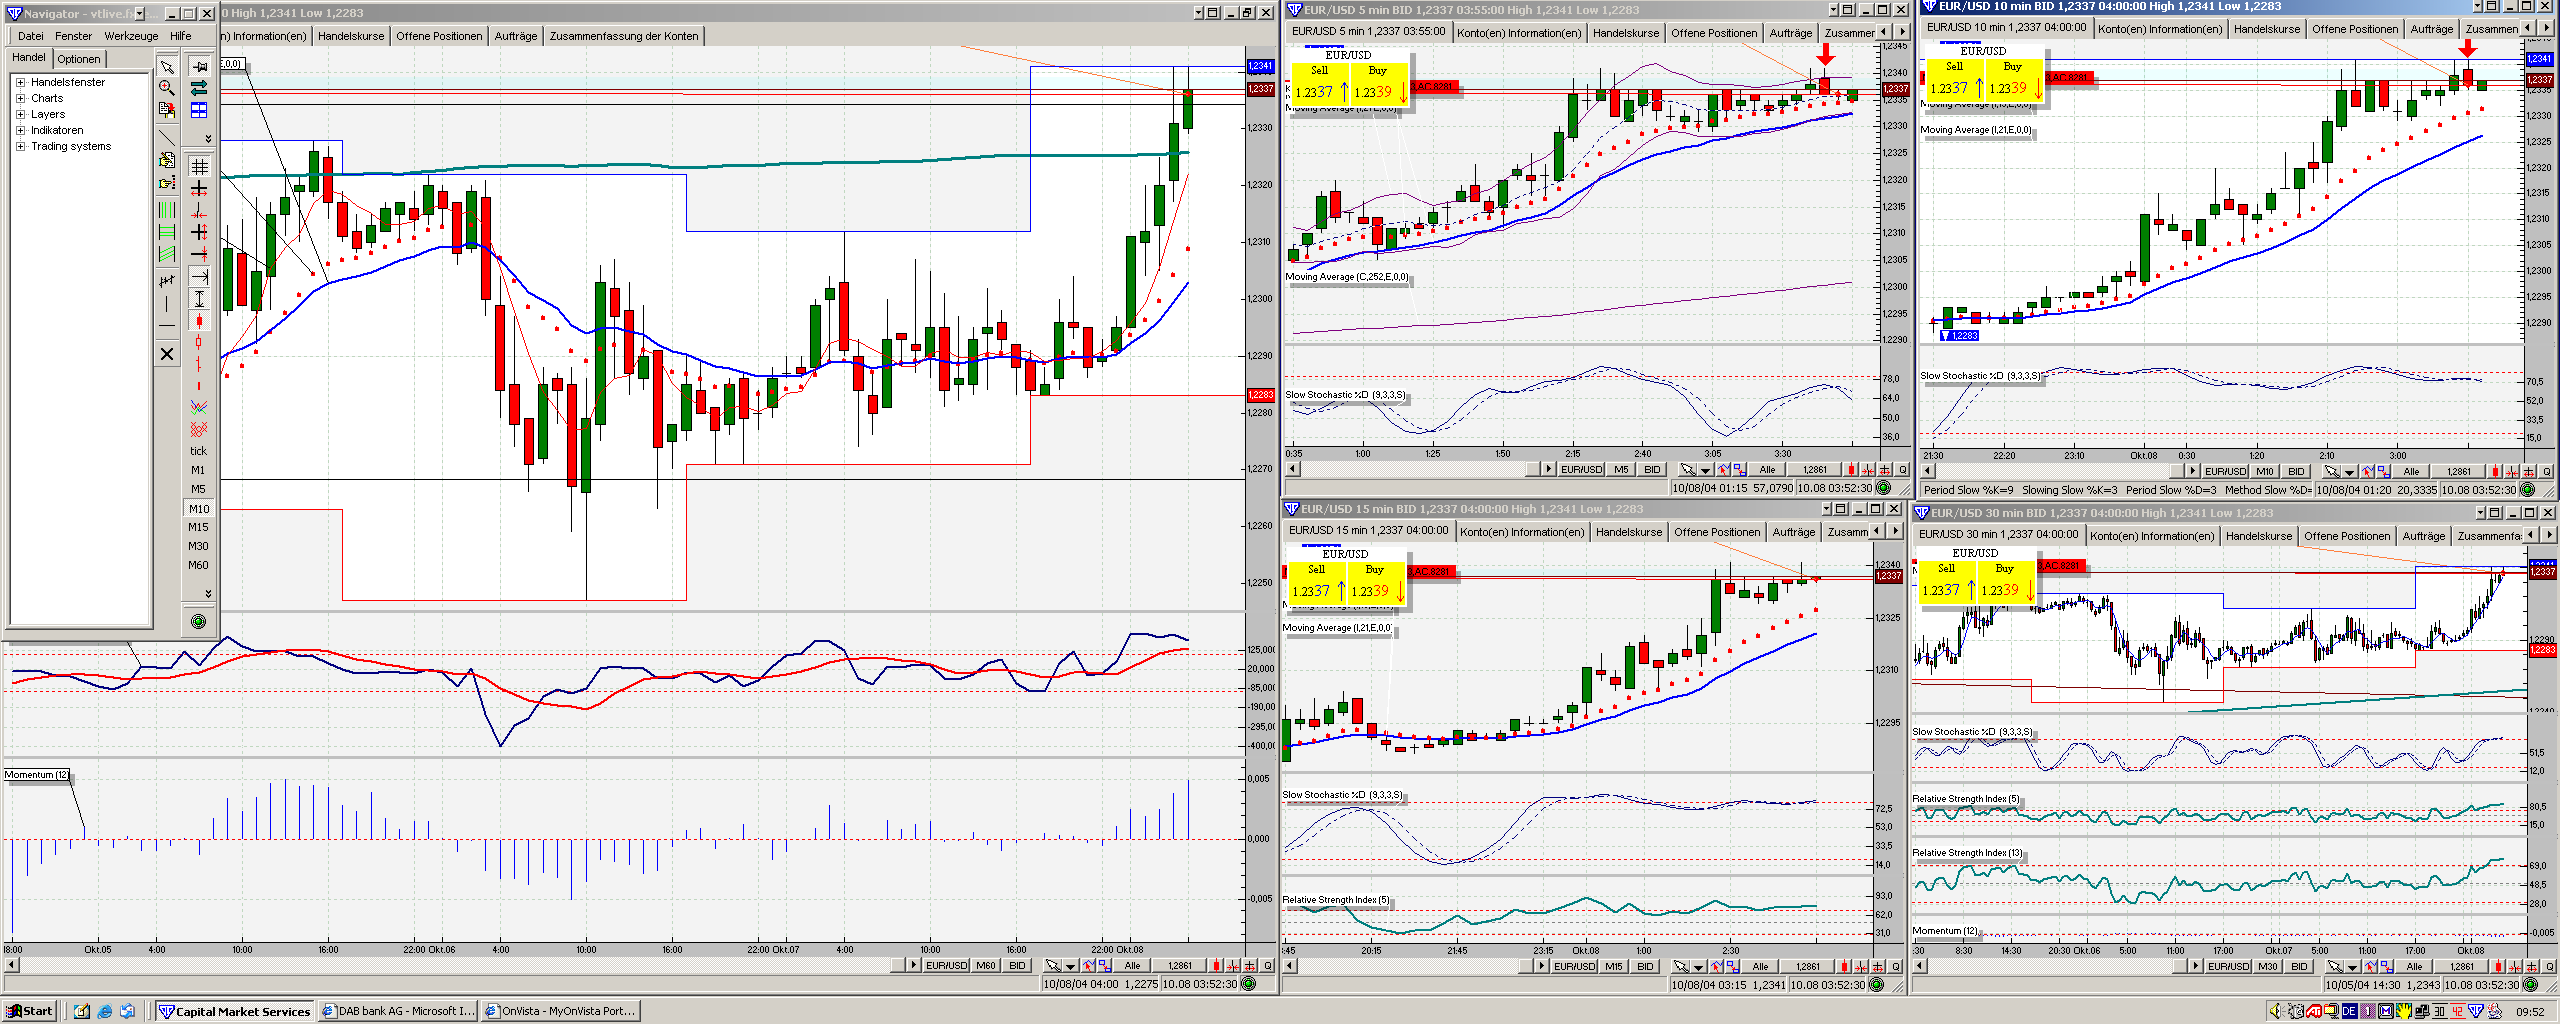2560x1024 pixels.
Task: Pick the green diagonal parallel lines tool
Action: 167,254
